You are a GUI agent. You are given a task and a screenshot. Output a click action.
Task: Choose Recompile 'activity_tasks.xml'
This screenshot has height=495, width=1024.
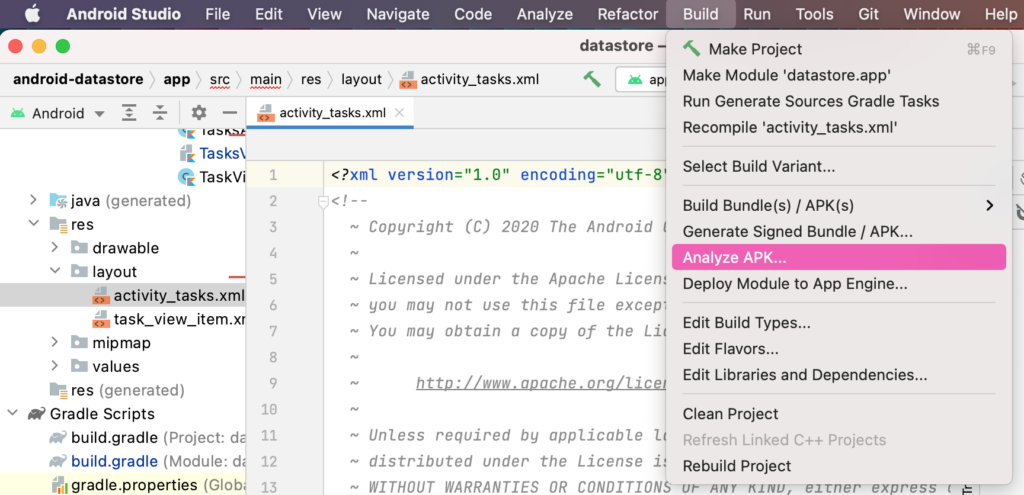click(x=839, y=127)
